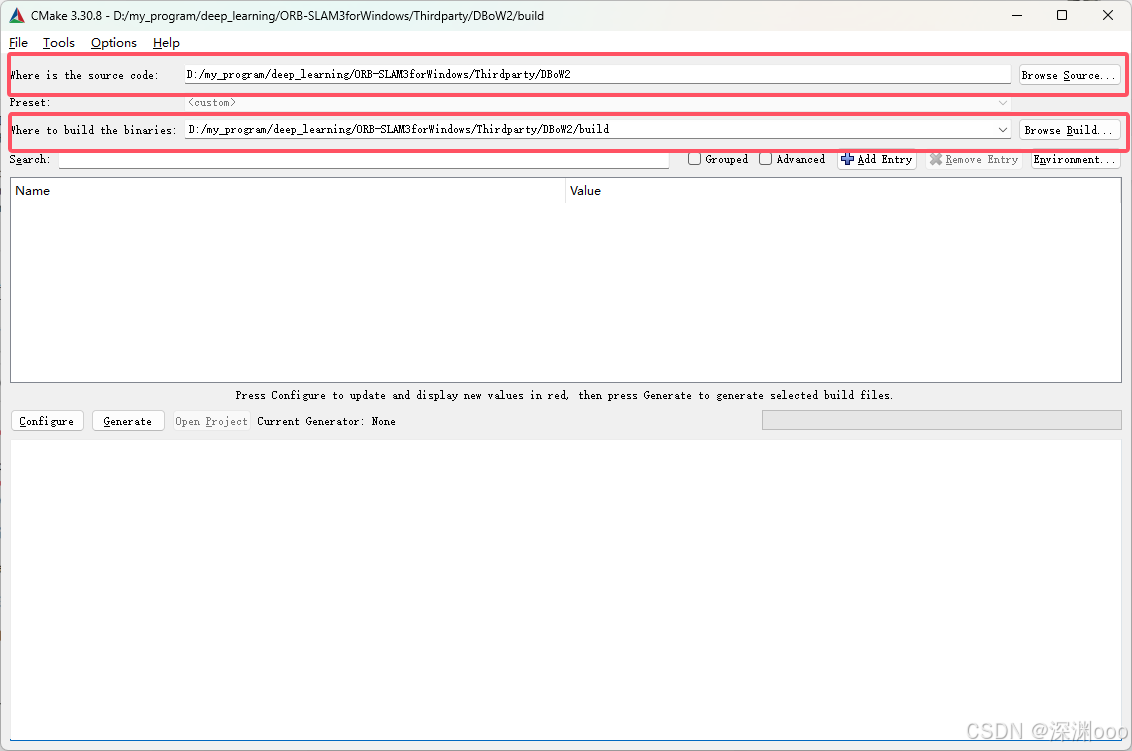Image resolution: width=1132 pixels, height=751 pixels.
Task: Open the Tools menu
Action: [58, 43]
